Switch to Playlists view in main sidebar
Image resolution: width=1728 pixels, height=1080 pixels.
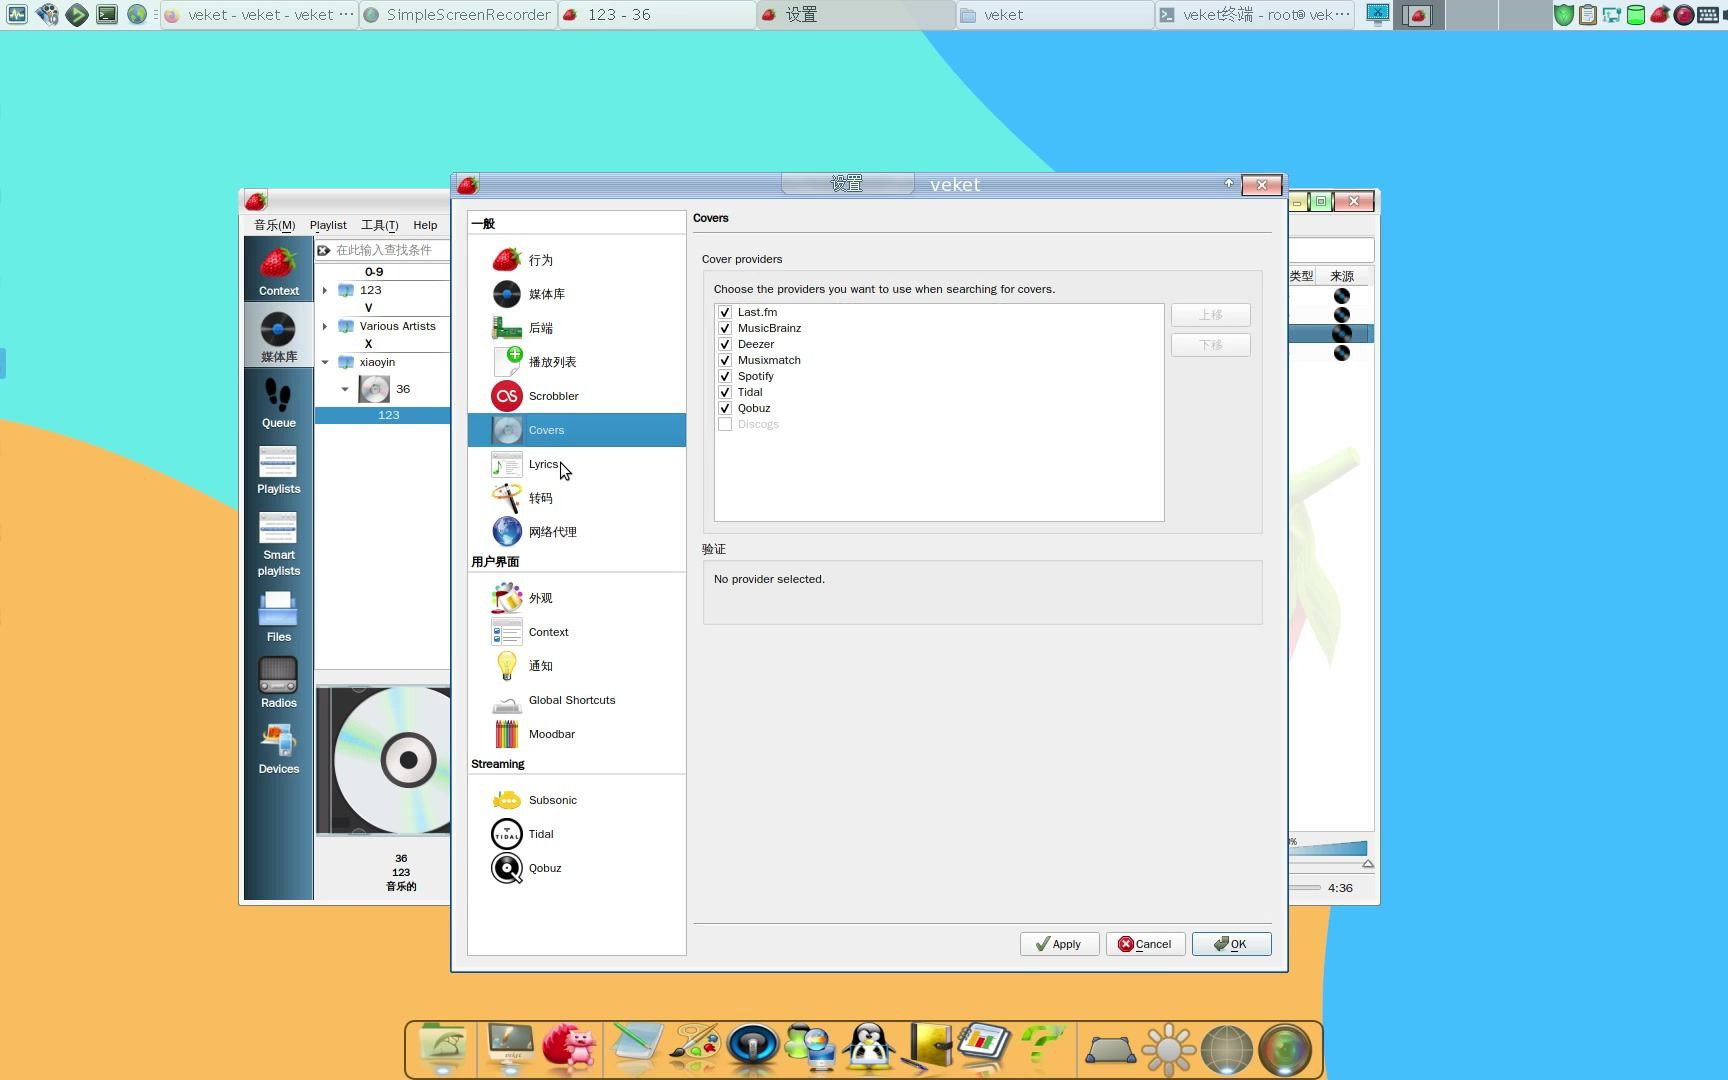pyautogui.click(x=278, y=468)
